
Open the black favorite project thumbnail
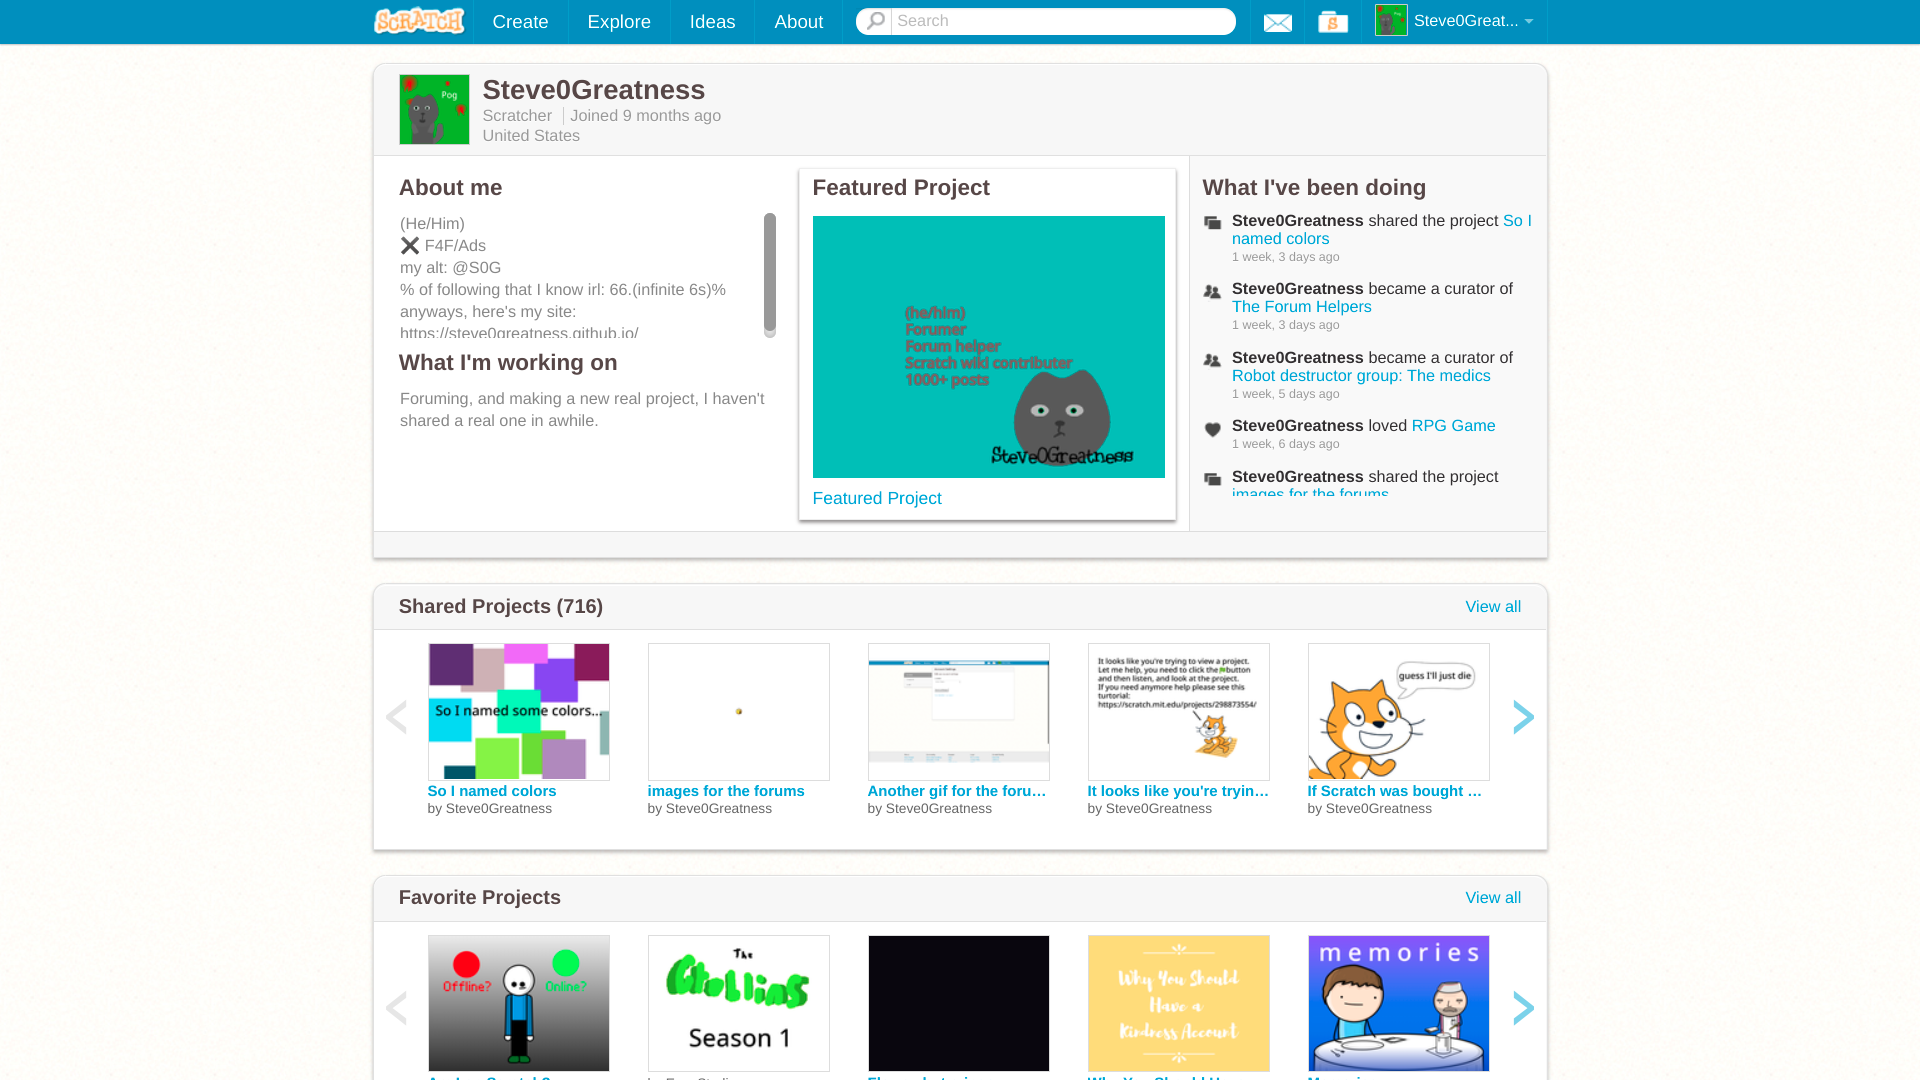click(958, 1003)
